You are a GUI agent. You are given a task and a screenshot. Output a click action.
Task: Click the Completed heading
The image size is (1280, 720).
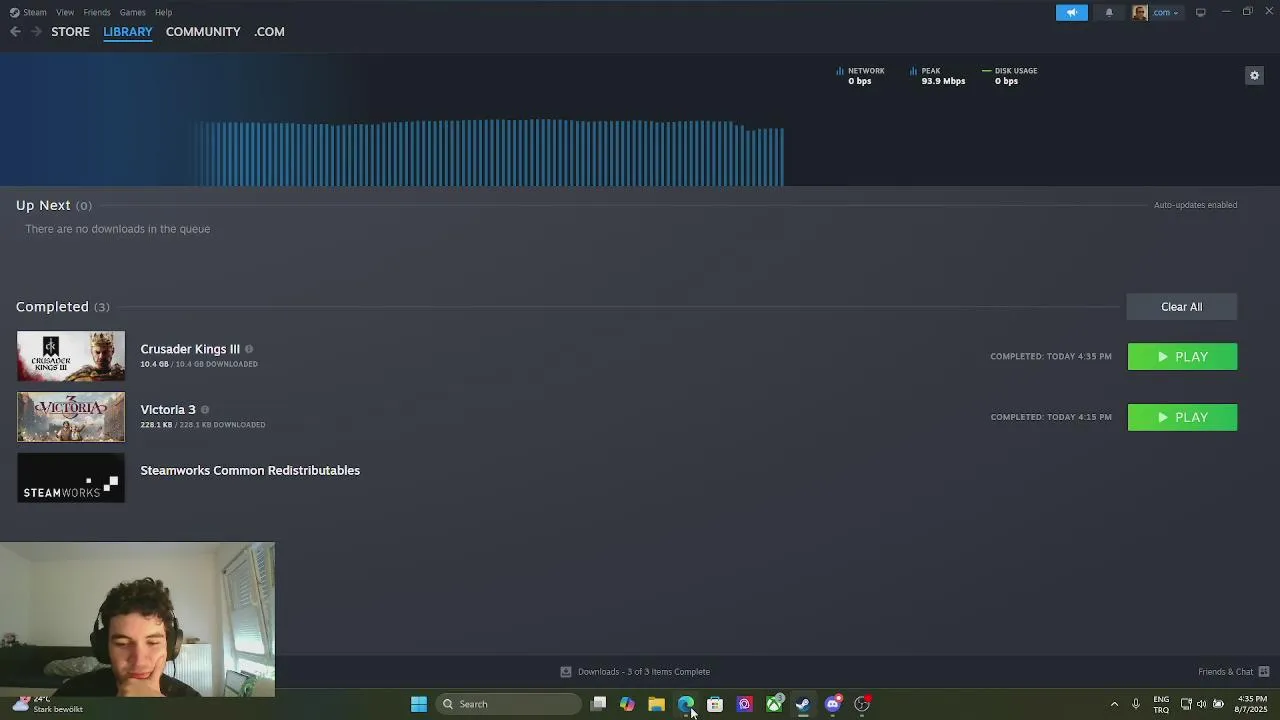pyautogui.click(x=52, y=307)
